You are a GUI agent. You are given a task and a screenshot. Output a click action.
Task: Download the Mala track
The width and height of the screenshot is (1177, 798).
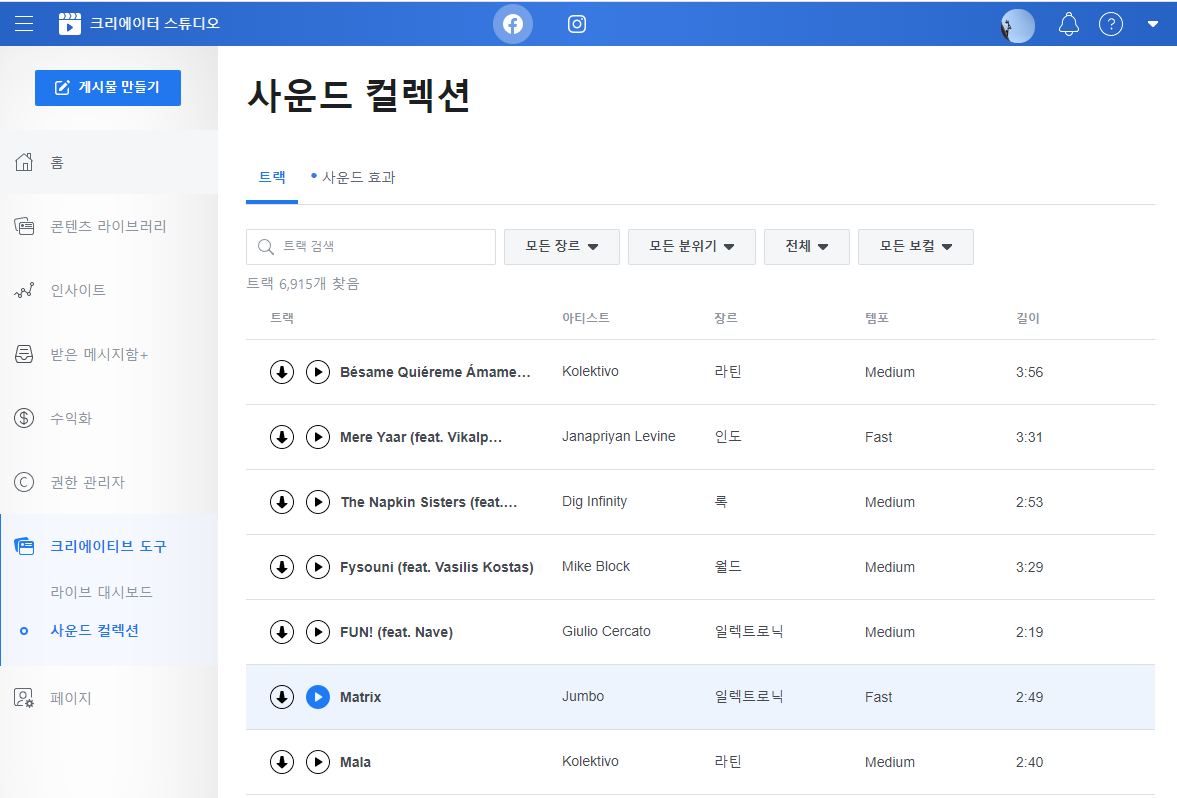(282, 763)
